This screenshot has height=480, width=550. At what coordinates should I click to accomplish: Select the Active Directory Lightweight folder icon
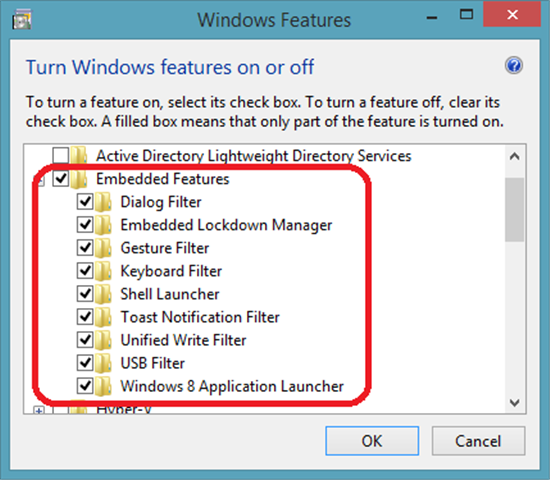click(79, 155)
